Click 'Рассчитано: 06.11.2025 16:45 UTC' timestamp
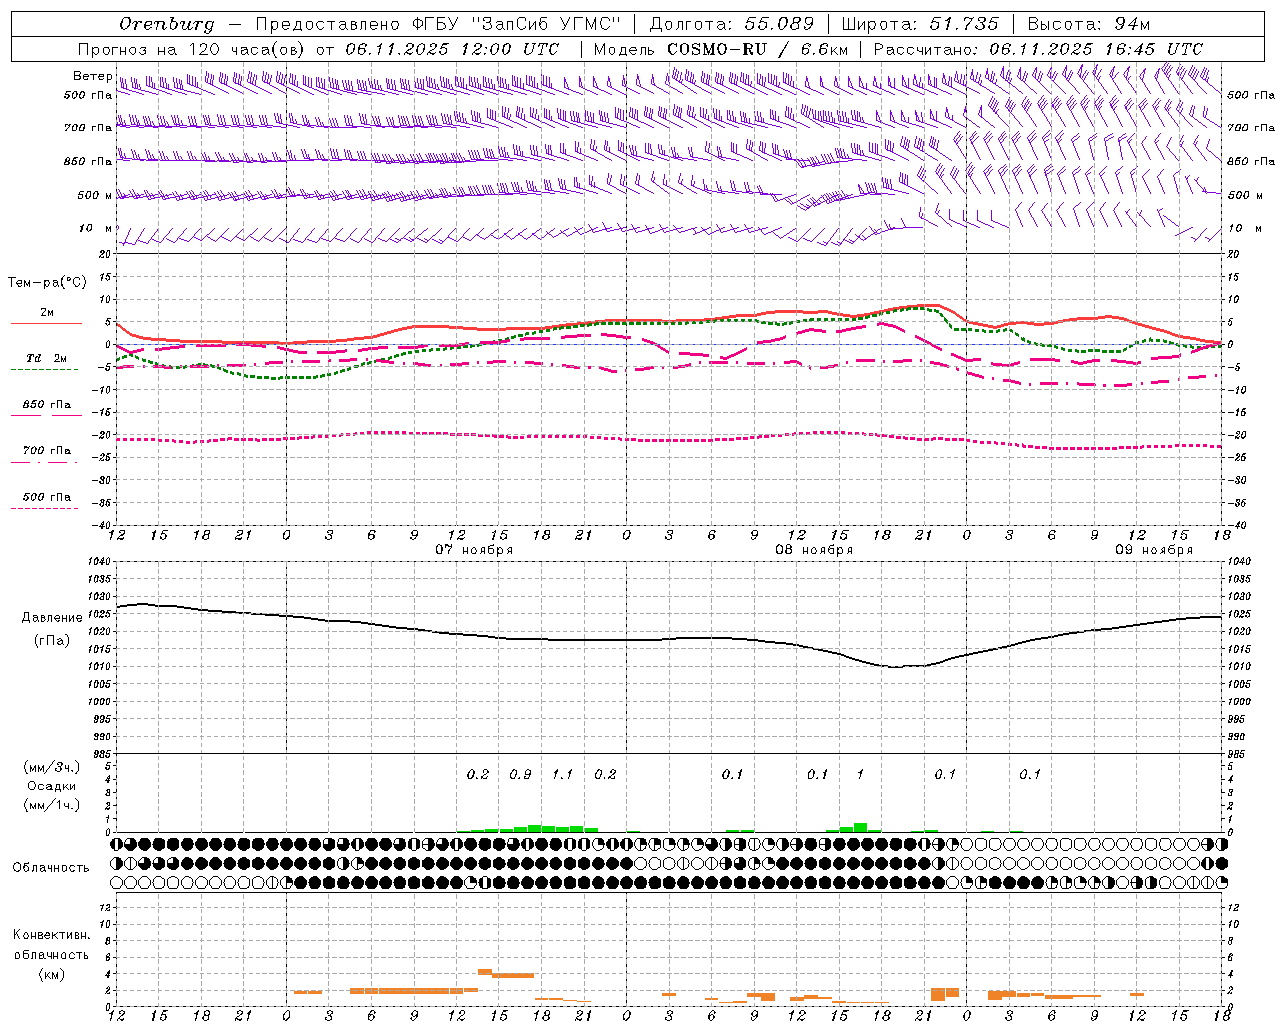Screen dimensions: 1280x1024 click(x=1038, y=49)
